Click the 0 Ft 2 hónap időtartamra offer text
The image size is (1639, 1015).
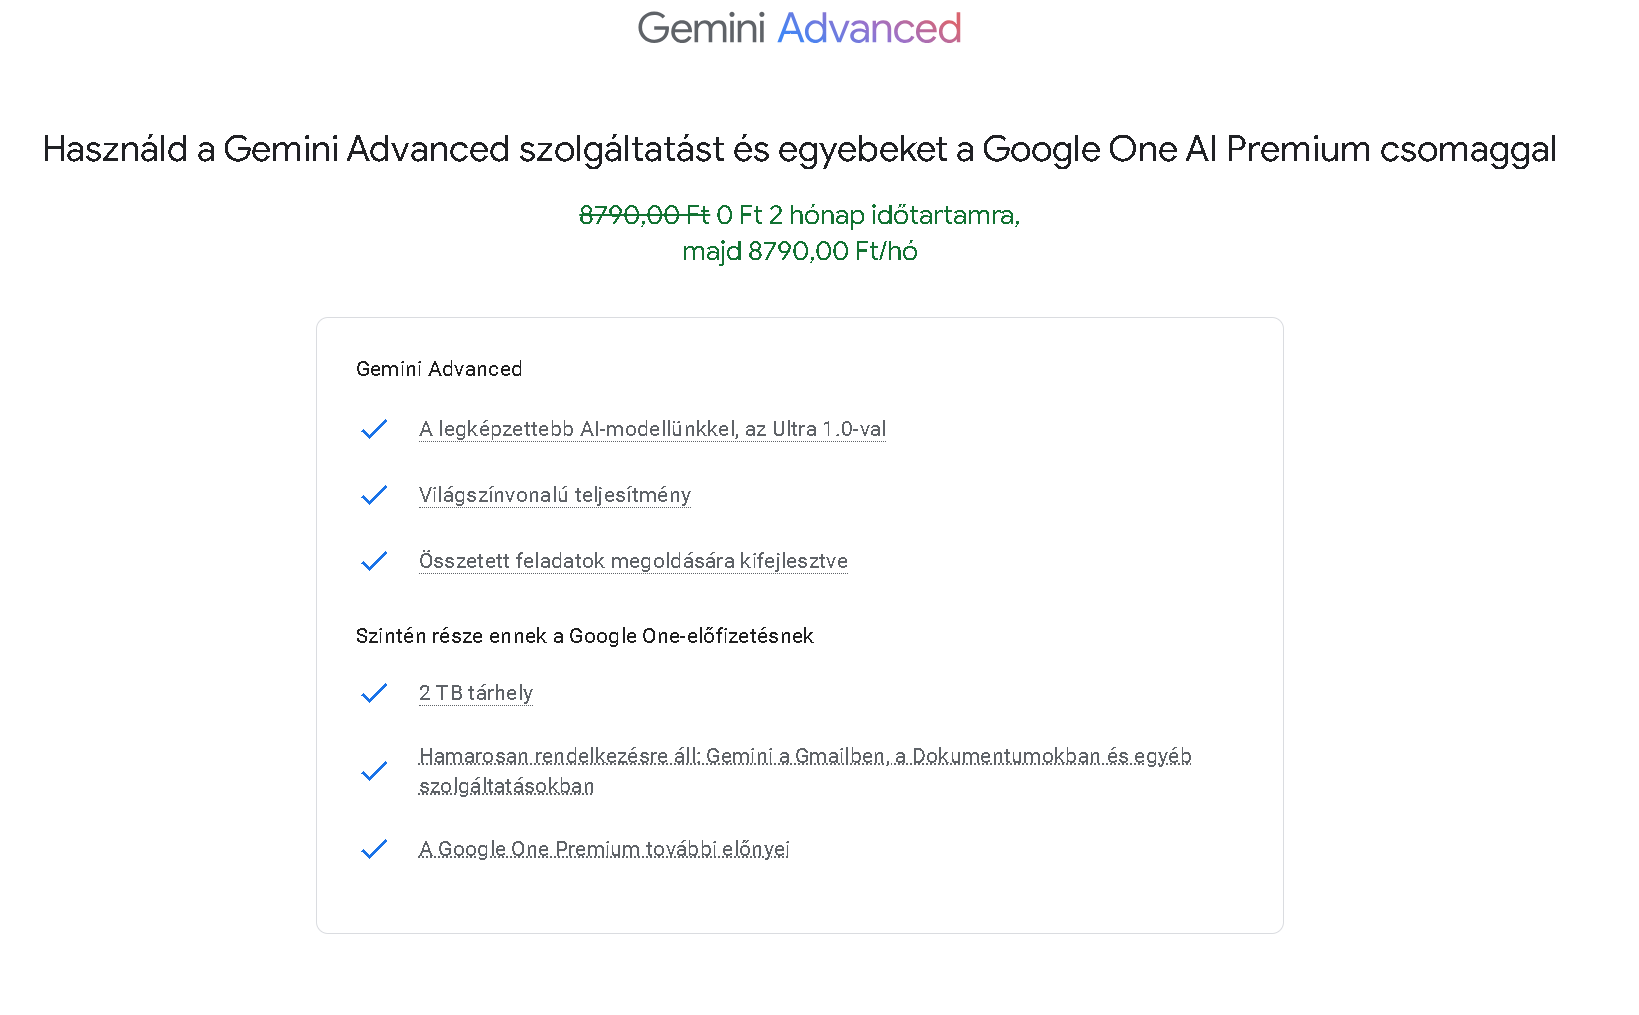click(x=868, y=215)
